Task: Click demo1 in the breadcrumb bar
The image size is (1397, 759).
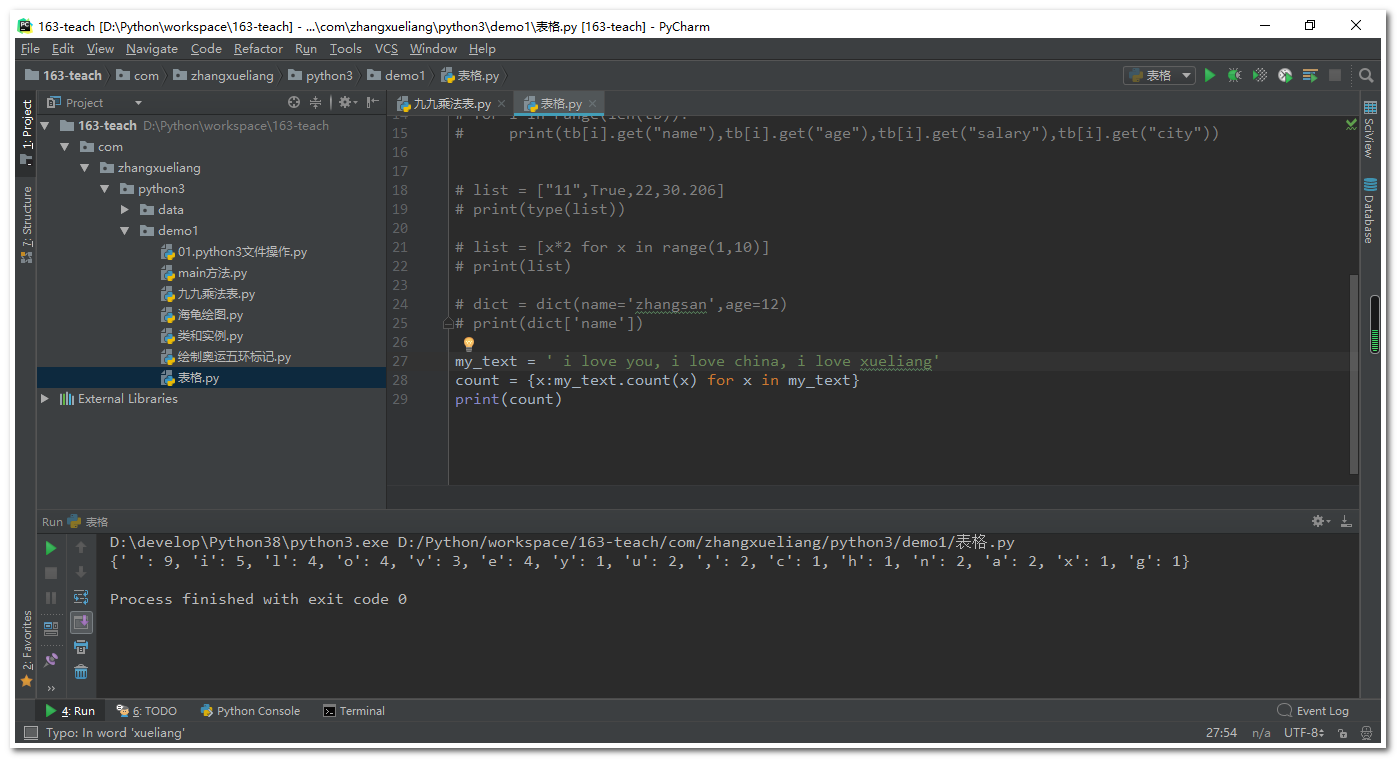Action: 404,75
